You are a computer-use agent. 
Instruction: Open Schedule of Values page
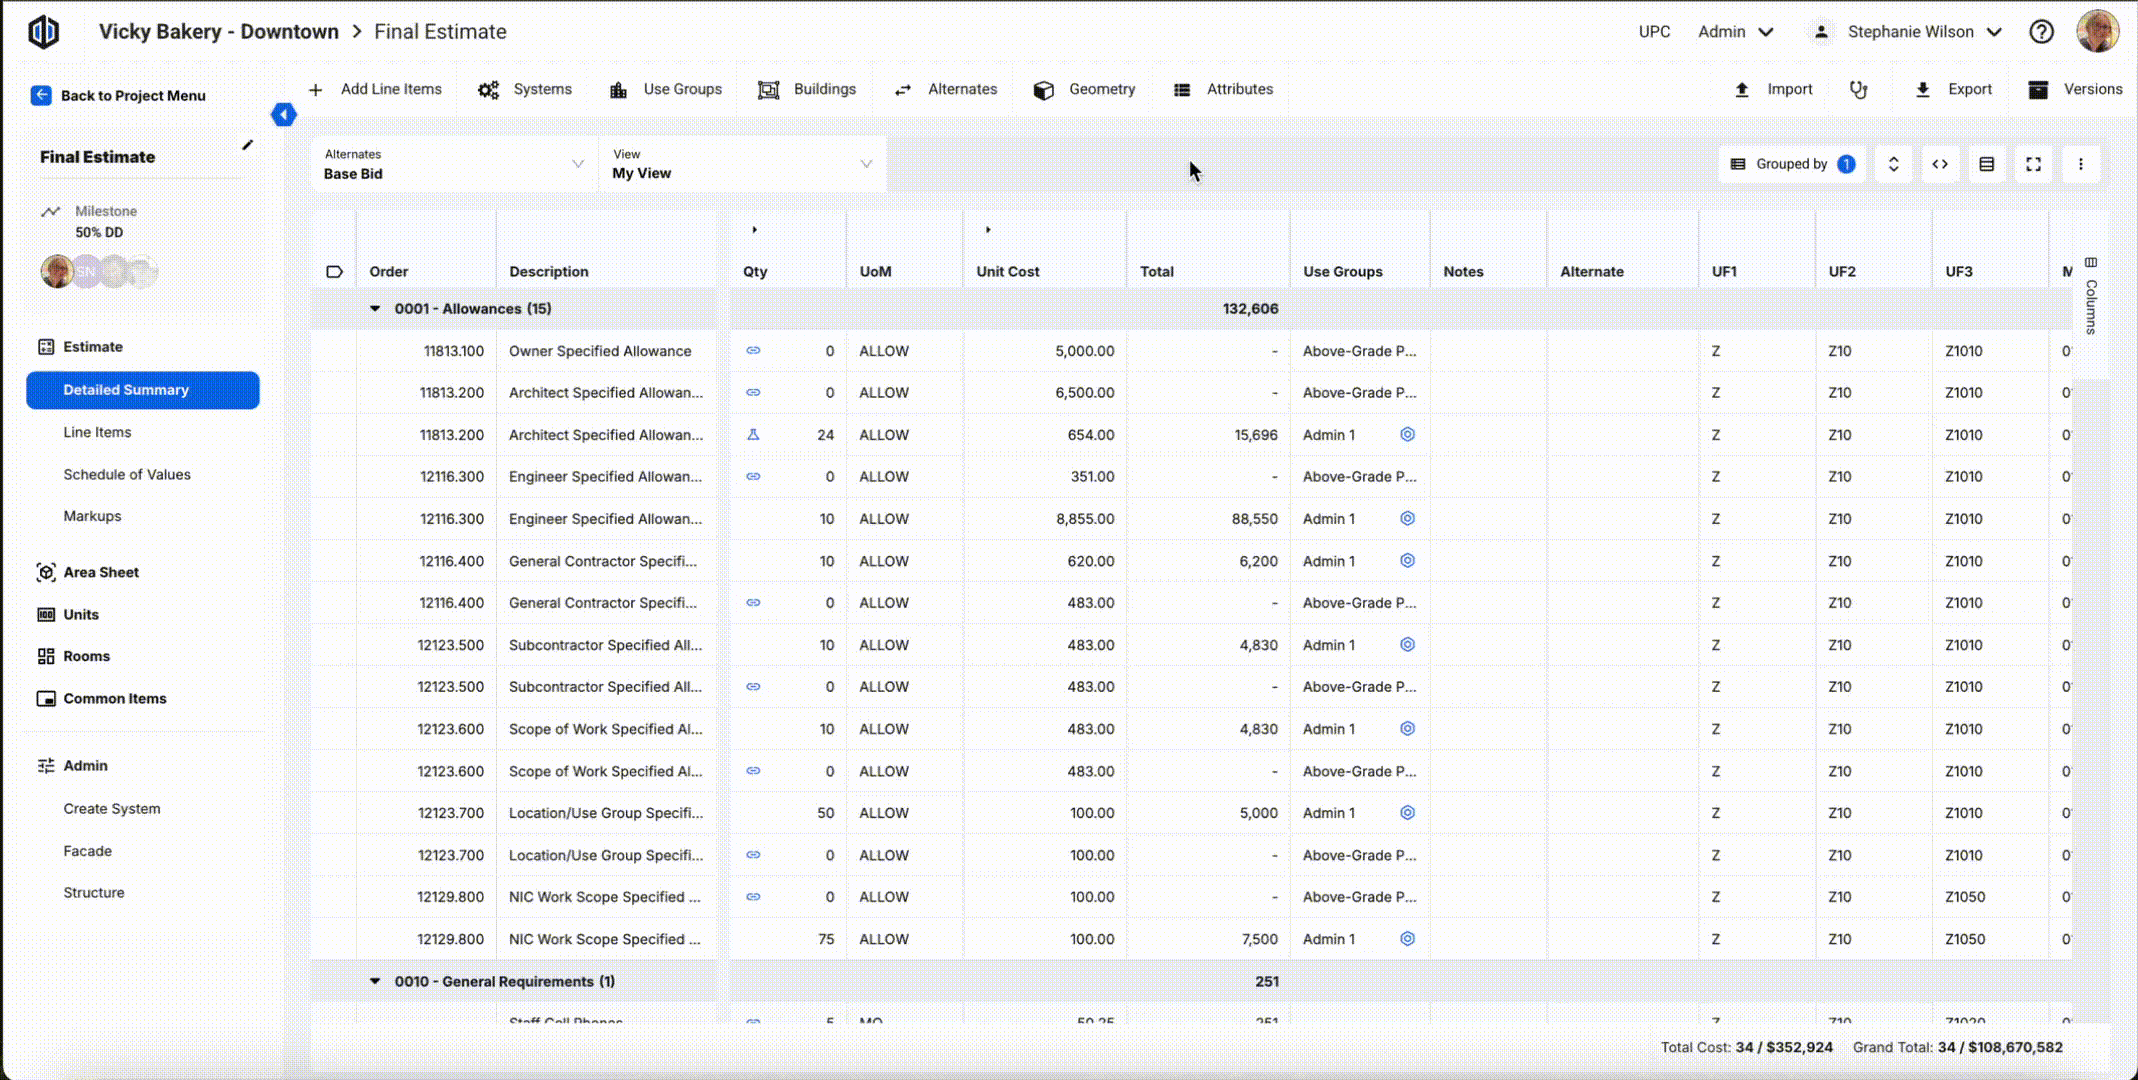[127, 475]
